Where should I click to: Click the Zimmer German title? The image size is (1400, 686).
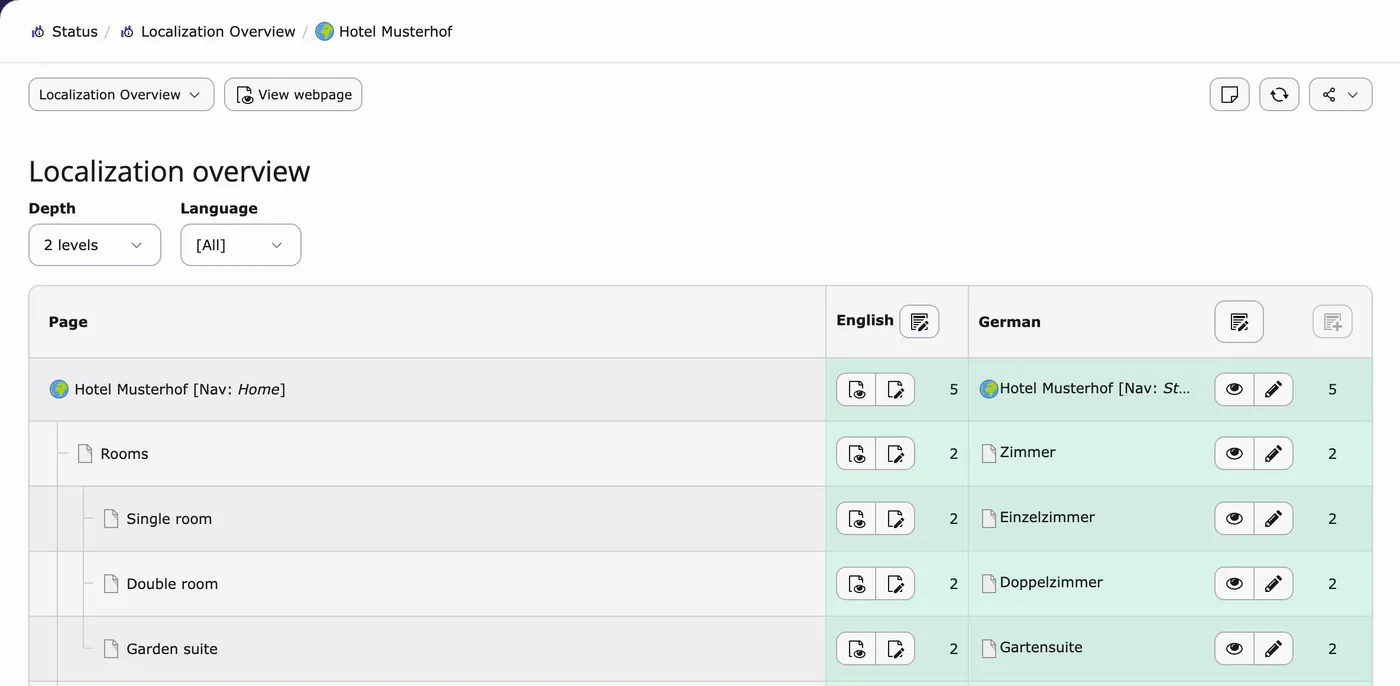point(1028,452)
